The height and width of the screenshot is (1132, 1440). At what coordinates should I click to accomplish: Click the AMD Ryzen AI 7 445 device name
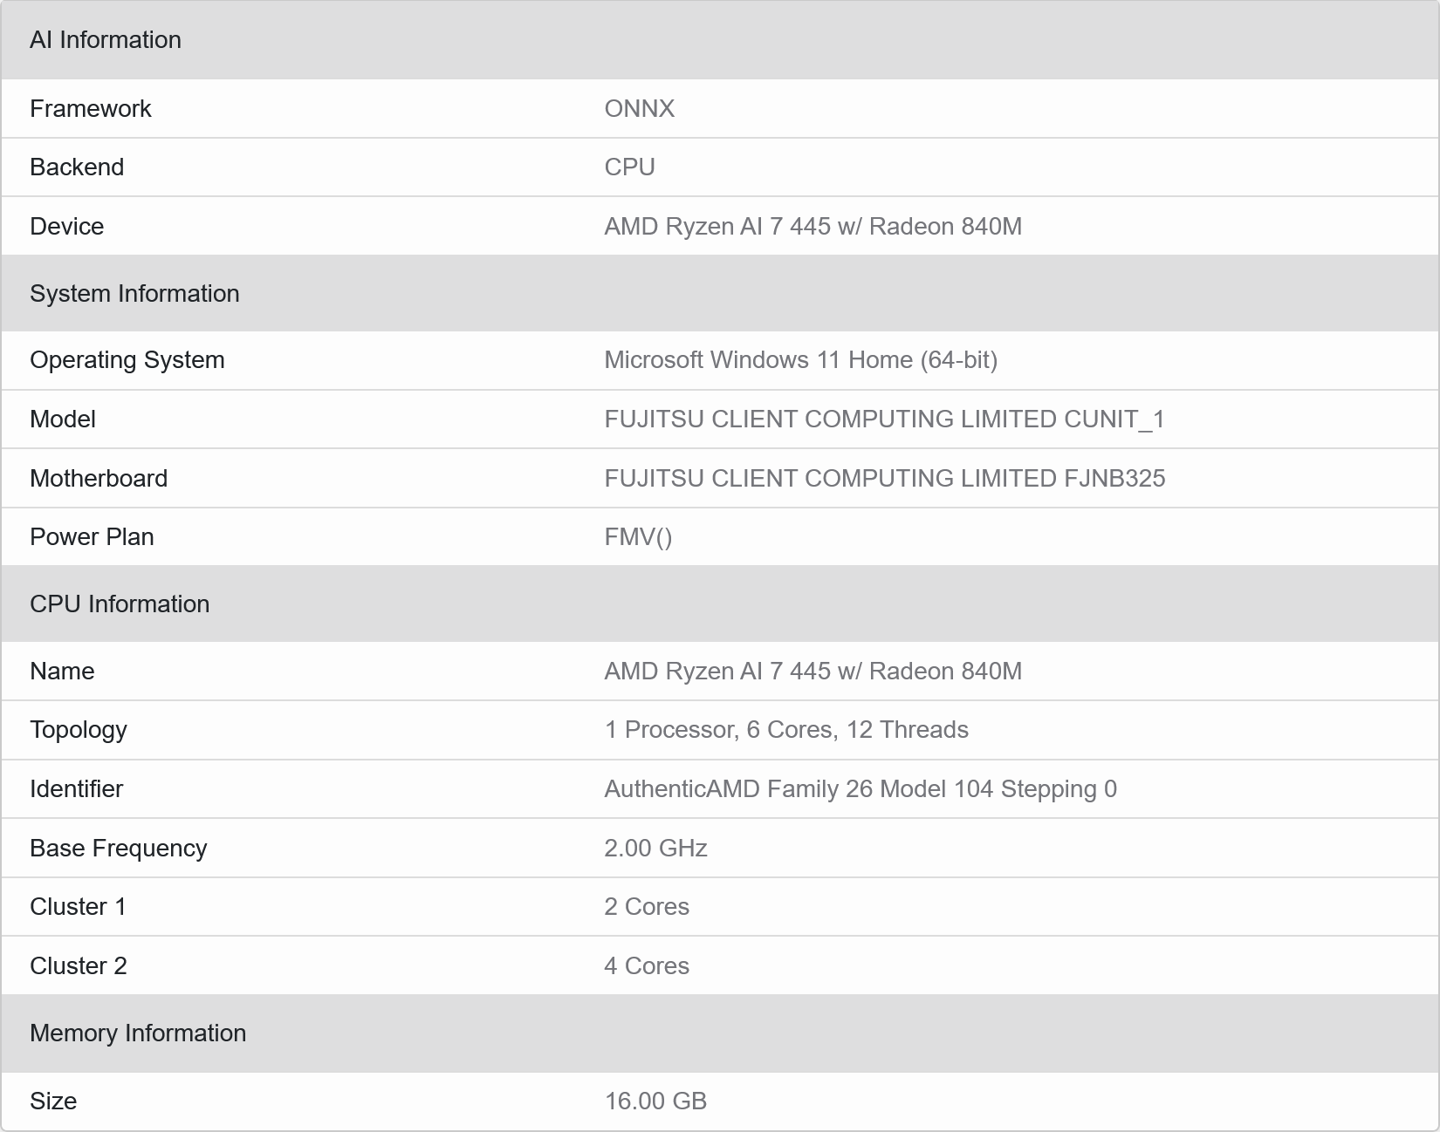[814, 226]
